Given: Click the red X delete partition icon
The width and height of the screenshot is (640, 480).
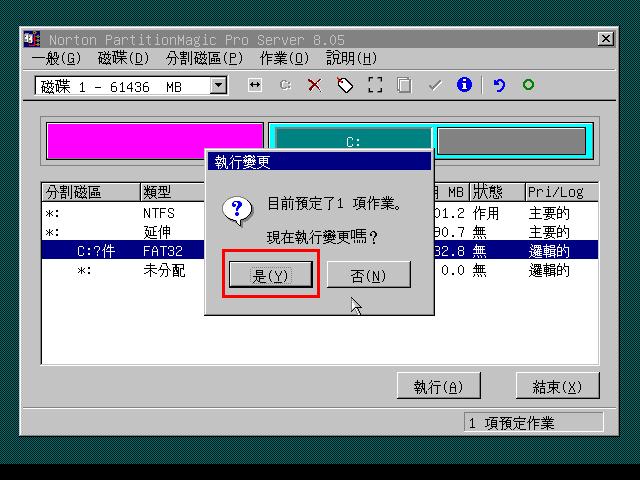Looking at the screenshot, I should [314, 85].
